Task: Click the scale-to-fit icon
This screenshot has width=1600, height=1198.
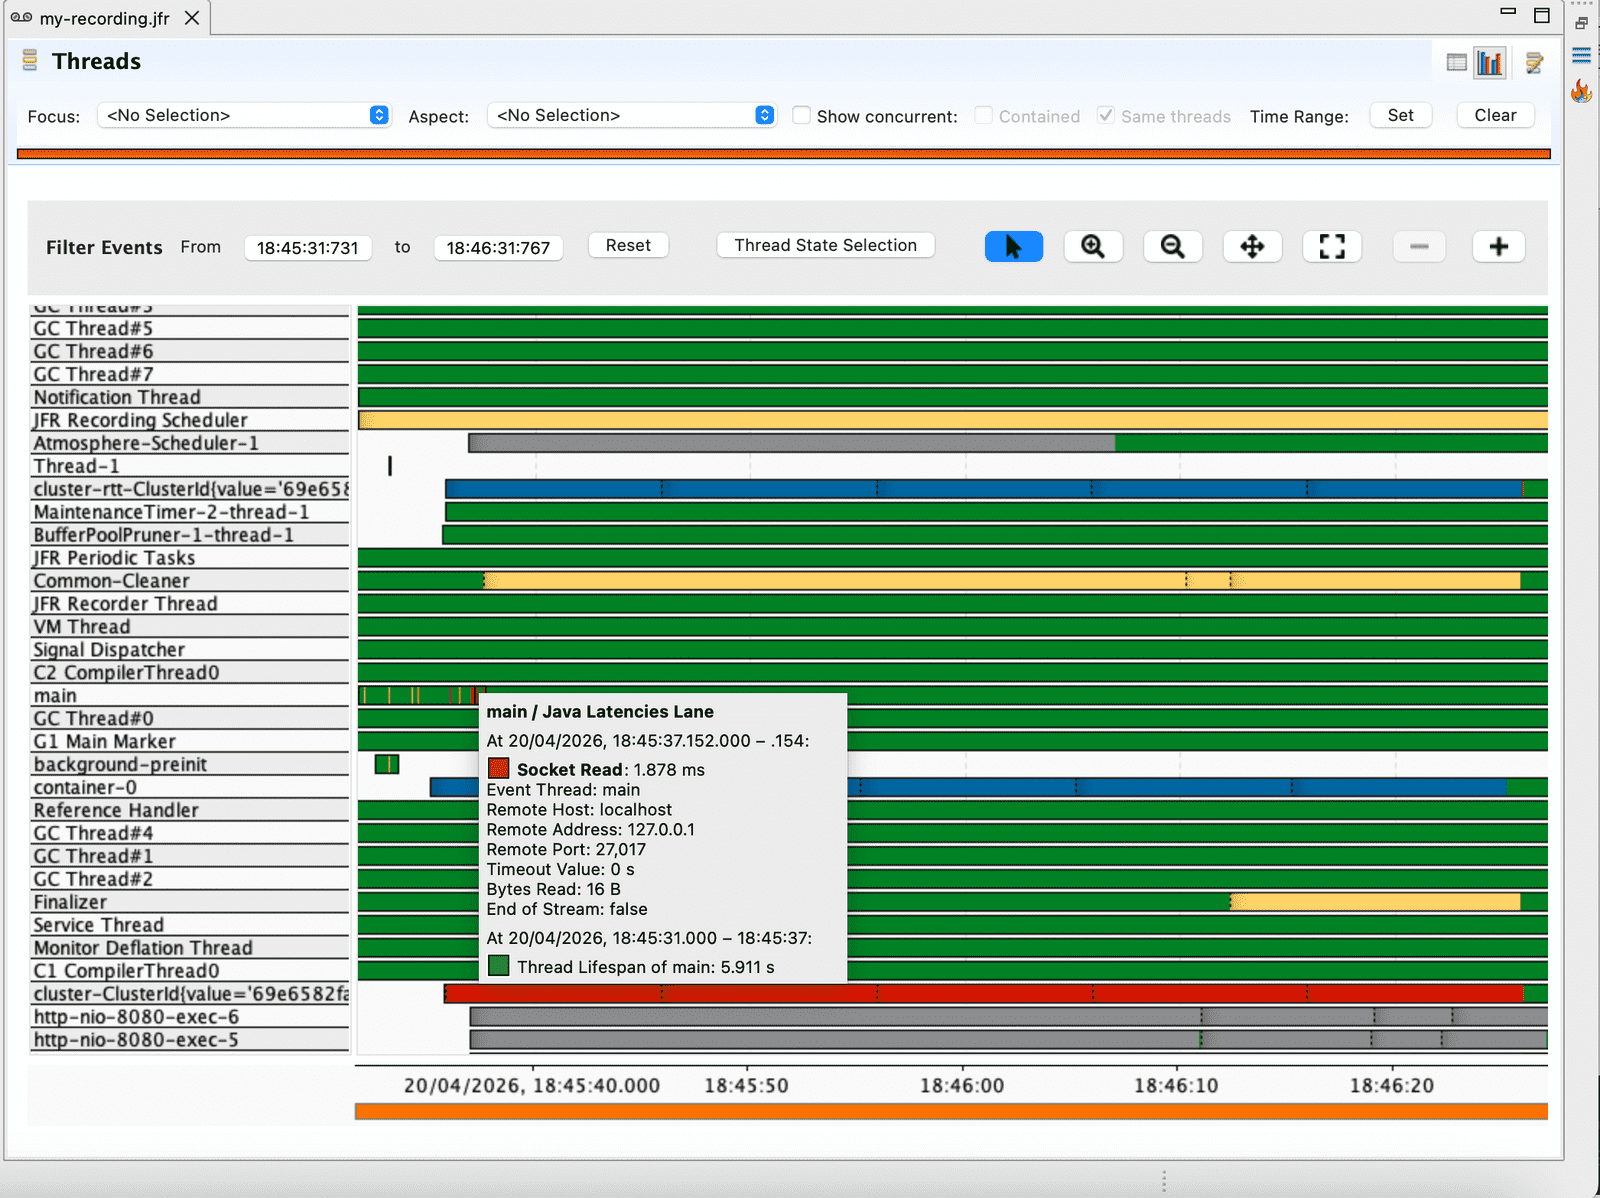Action: point(1332,247)
